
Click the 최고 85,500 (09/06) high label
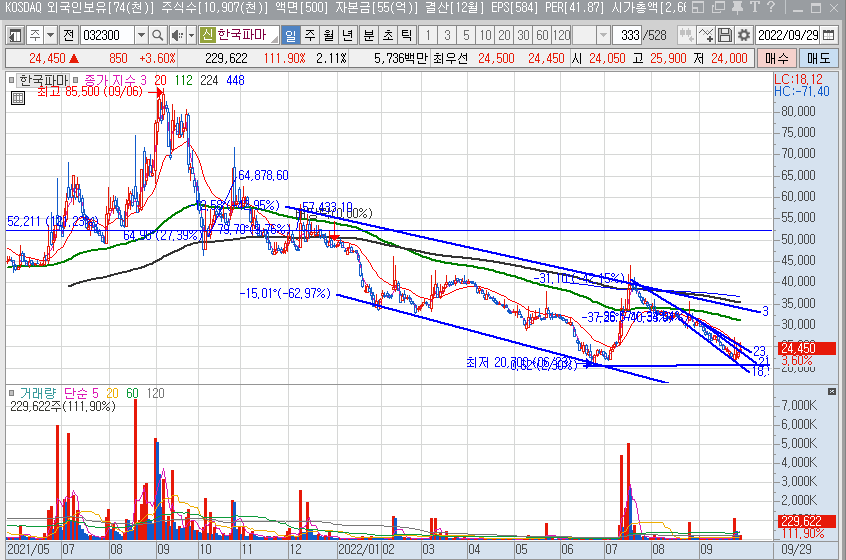[x=90, y=92]
